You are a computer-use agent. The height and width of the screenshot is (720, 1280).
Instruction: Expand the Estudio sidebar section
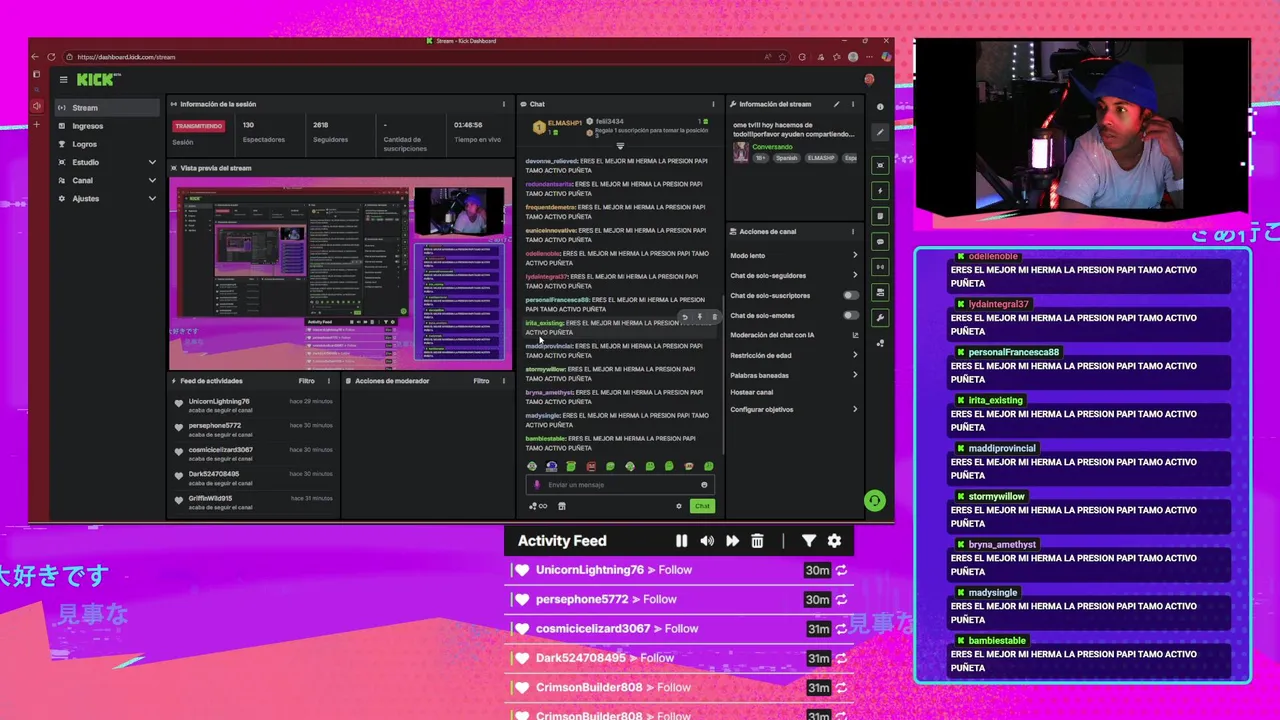point(107,162)
